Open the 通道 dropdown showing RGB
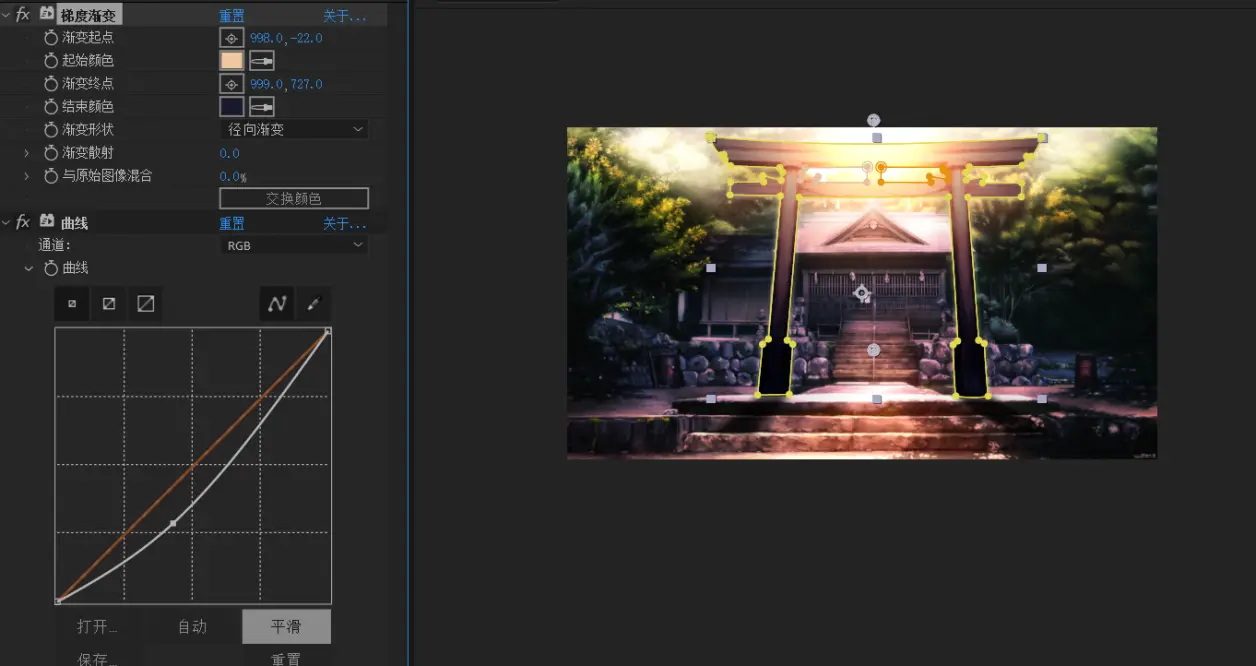This screenshot has width=1256, height=666. pyautogui.click(x=294, y=245)
